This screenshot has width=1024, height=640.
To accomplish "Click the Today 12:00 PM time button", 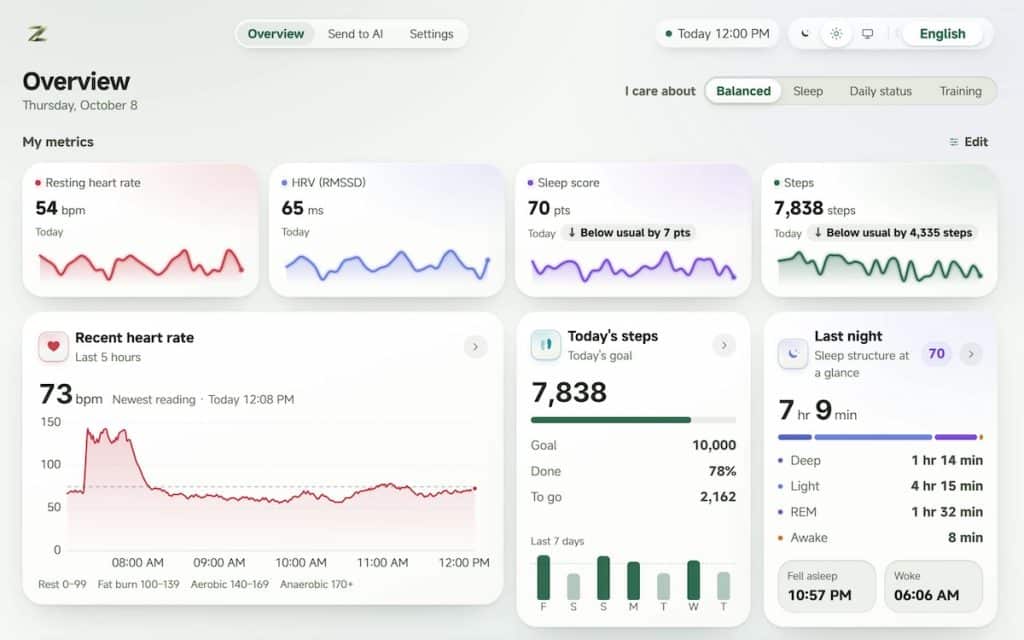I will [x=717, y=34].
